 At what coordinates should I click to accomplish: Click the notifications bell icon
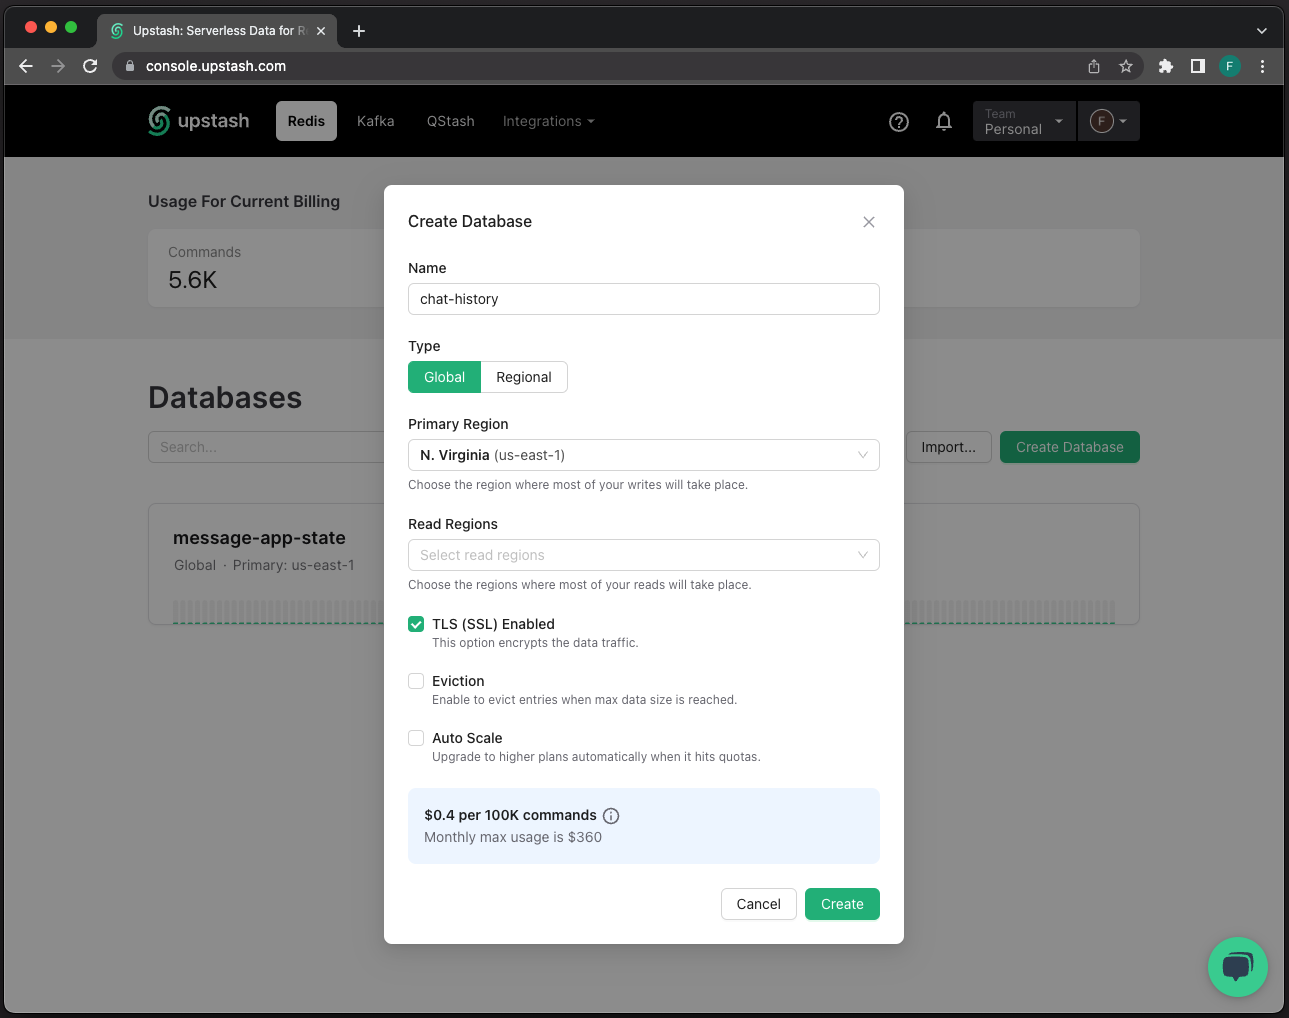pyautogui.click(x=943, y=121)
